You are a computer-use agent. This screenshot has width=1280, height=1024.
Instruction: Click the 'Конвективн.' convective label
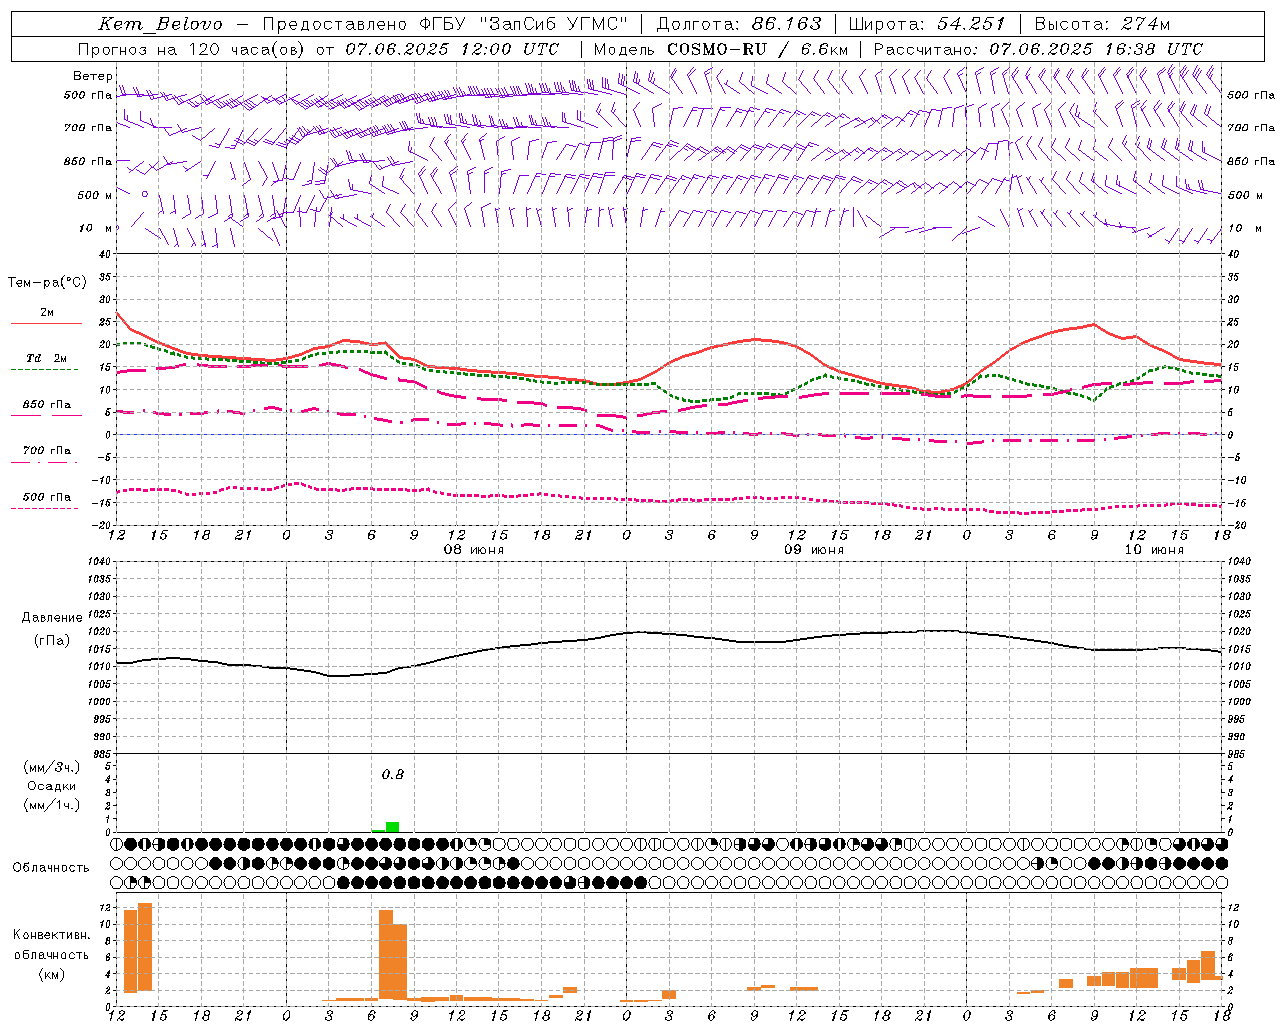(51, 935)
